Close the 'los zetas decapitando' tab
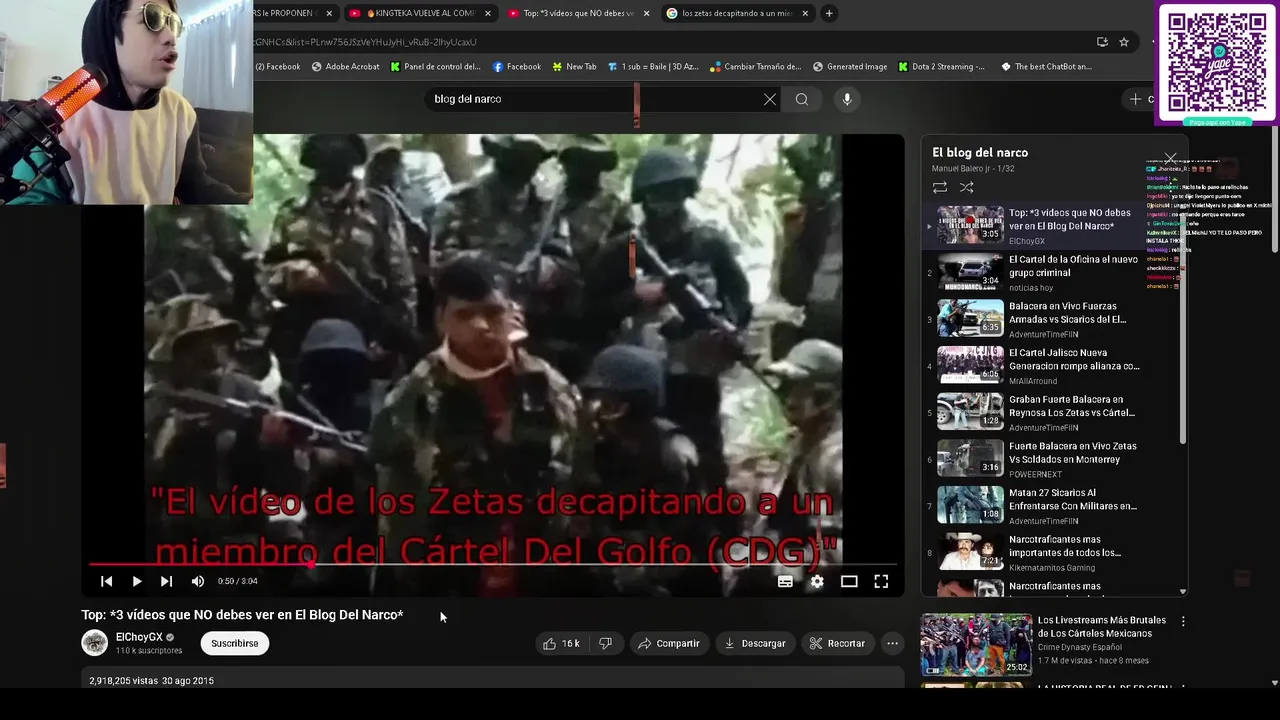1280x720 pixels. click(x=805, y=13)
